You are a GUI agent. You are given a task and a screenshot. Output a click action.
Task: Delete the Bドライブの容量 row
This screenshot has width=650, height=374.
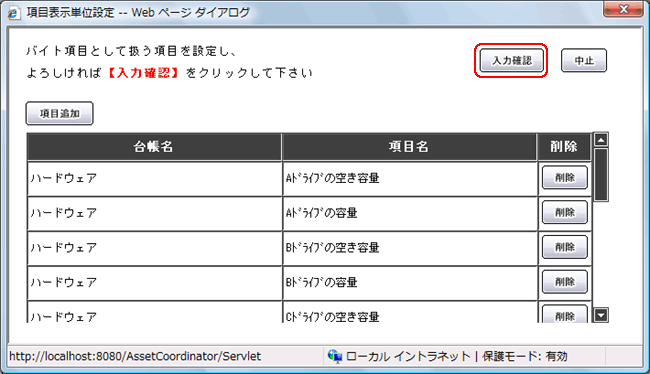565,282
